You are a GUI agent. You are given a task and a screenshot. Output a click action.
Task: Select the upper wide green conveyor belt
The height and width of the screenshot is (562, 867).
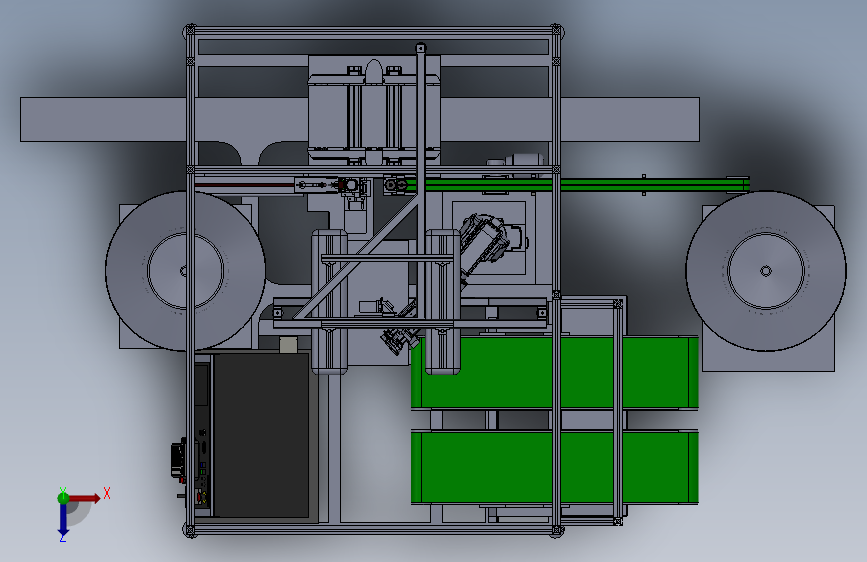(555, 372)
